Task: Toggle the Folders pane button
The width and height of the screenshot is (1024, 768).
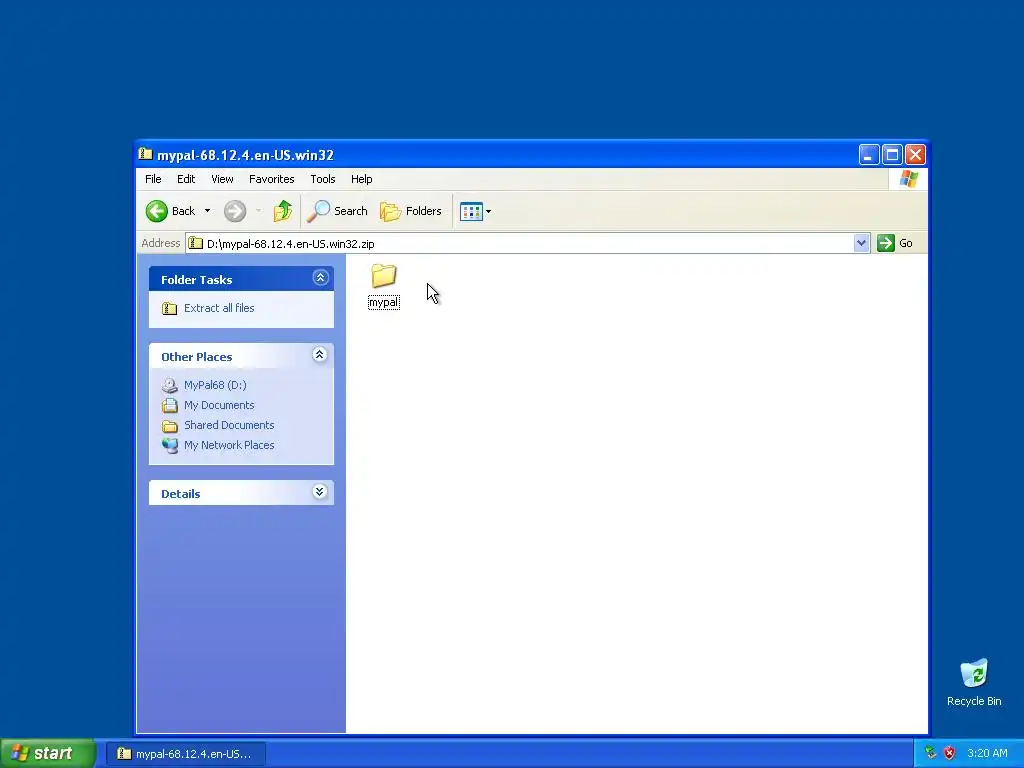Action: pos(411,211)
